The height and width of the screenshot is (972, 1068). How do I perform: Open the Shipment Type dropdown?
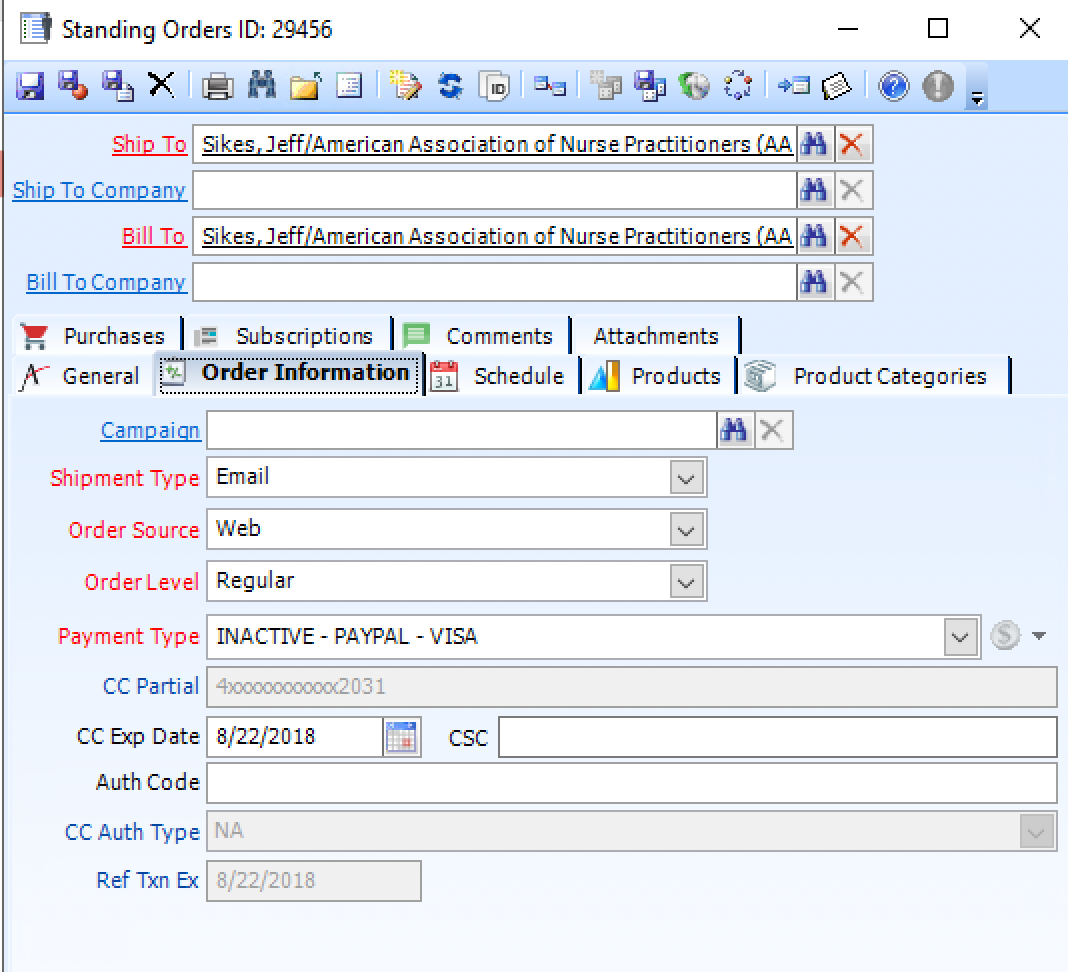[x=686, y=478]
